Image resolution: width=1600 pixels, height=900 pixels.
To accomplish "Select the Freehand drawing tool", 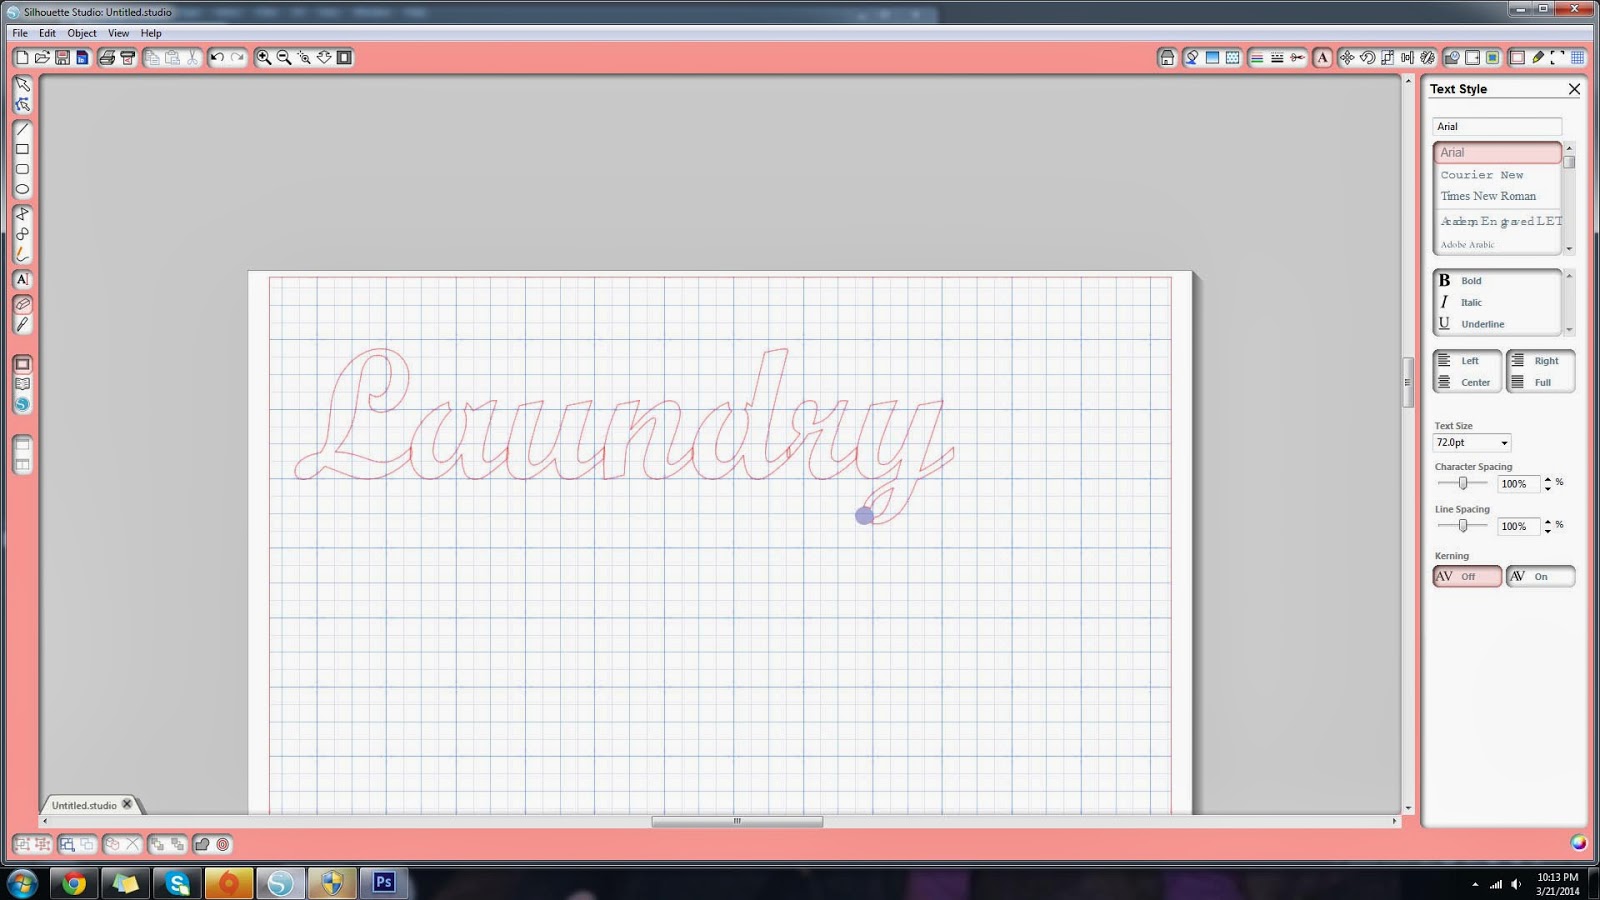I will click(22, 254).
